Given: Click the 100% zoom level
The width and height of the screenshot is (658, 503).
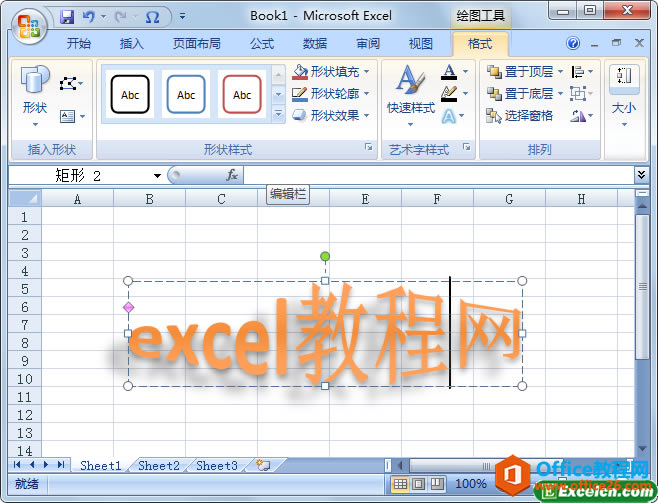Looking at the screenshot, I should tap(470, 484).
